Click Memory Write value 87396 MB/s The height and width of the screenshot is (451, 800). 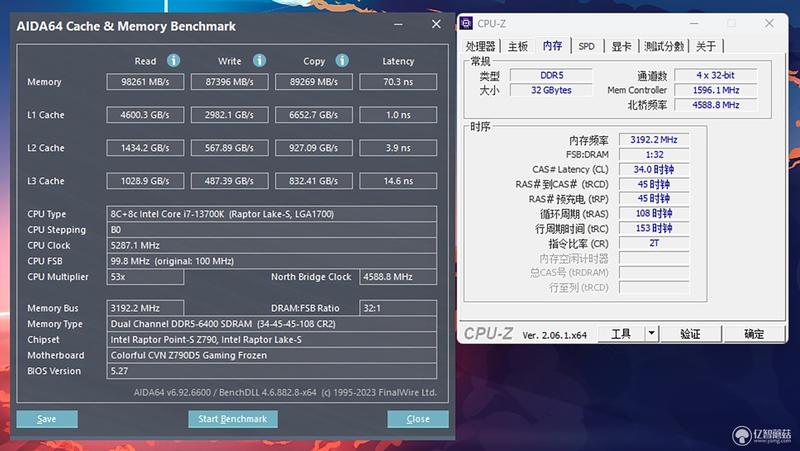[230, 82]
